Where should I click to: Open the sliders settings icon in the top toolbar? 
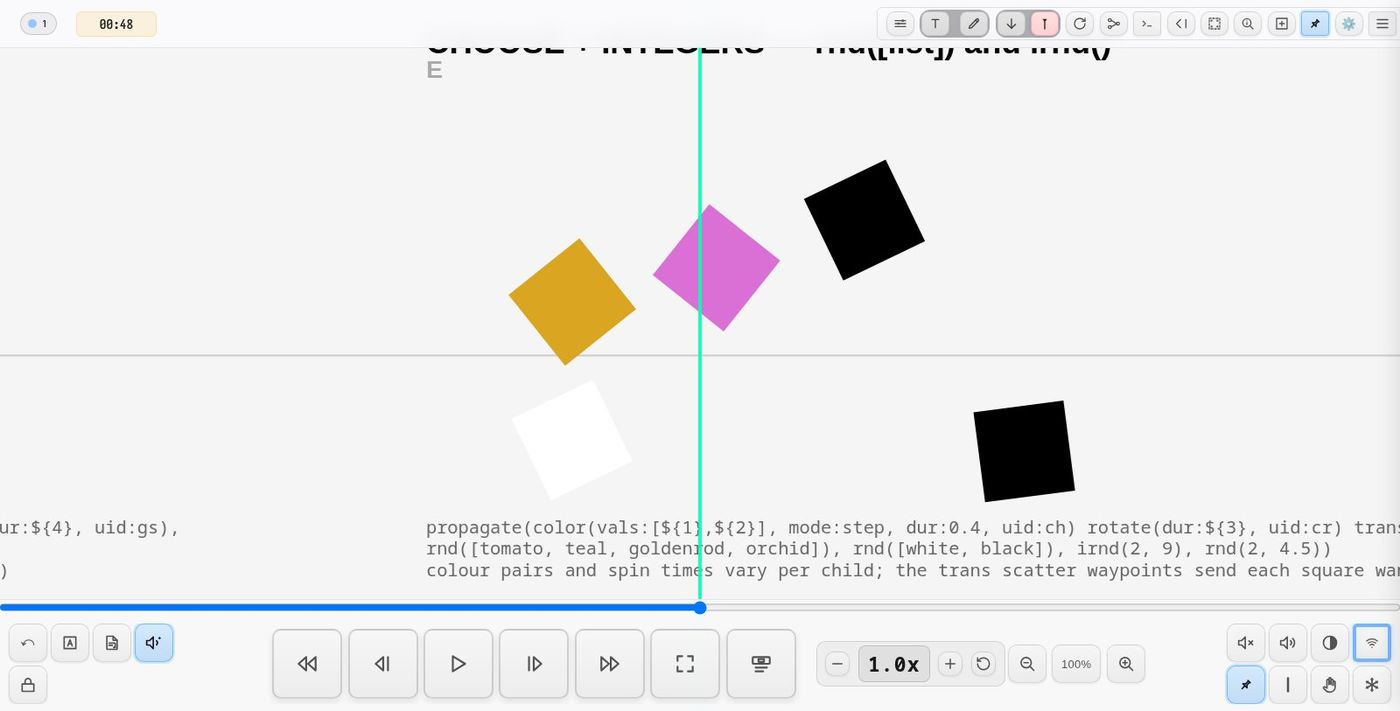(x=900, y=24)
